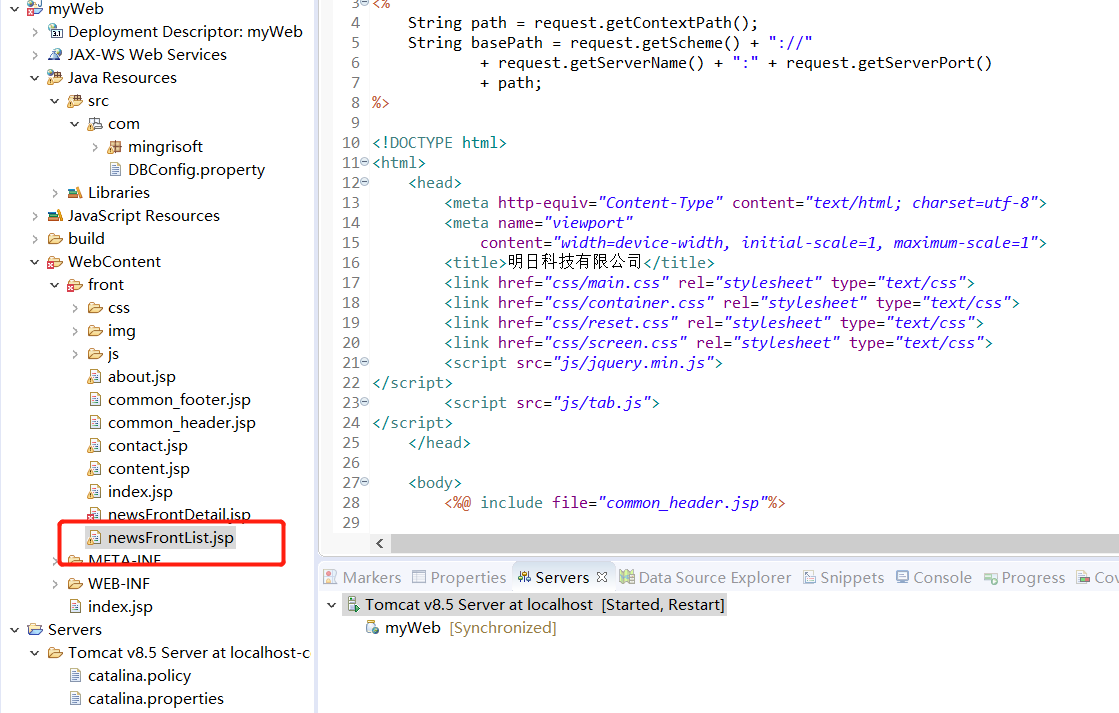Image resolution: width=1119 pixels, height=713 pixels.
Task: Click the img folder icon
Action: pos(95,330)
